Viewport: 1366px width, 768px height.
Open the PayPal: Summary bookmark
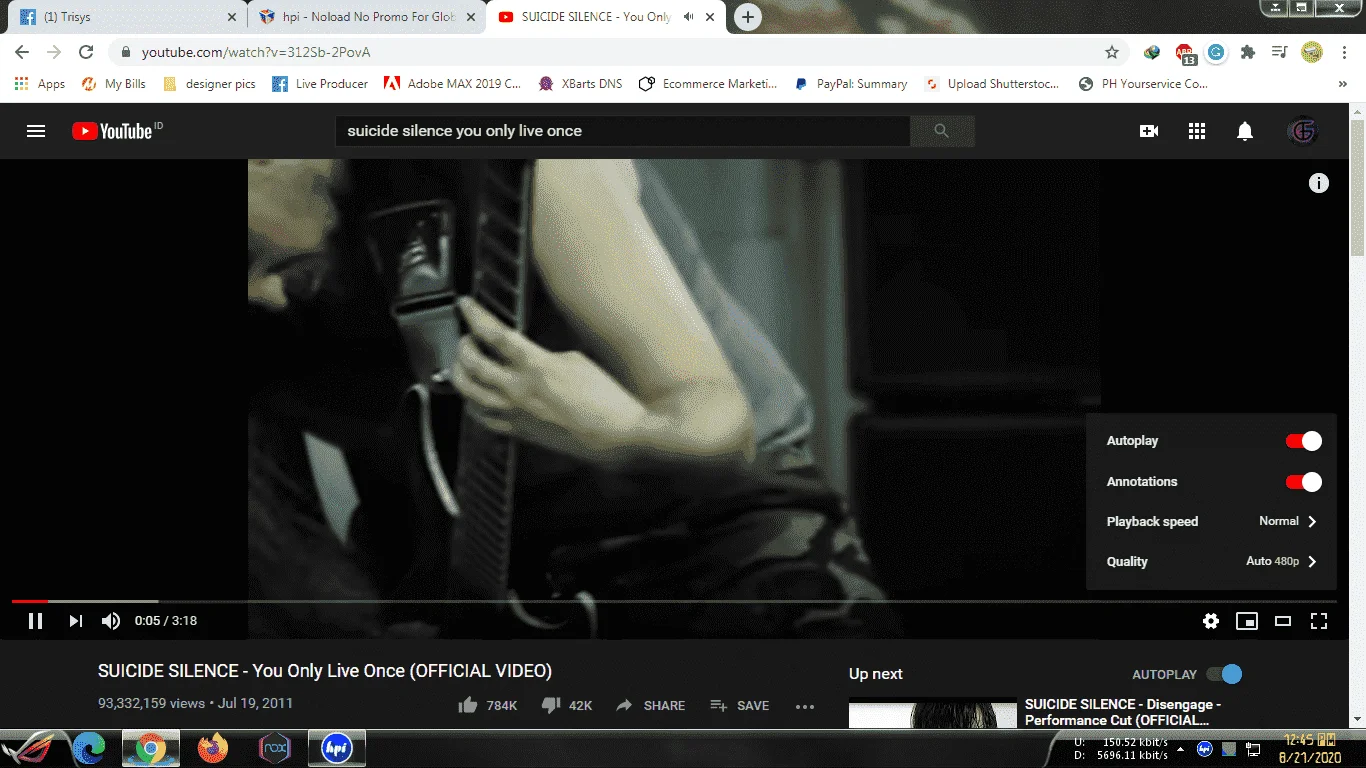point(850,84)
